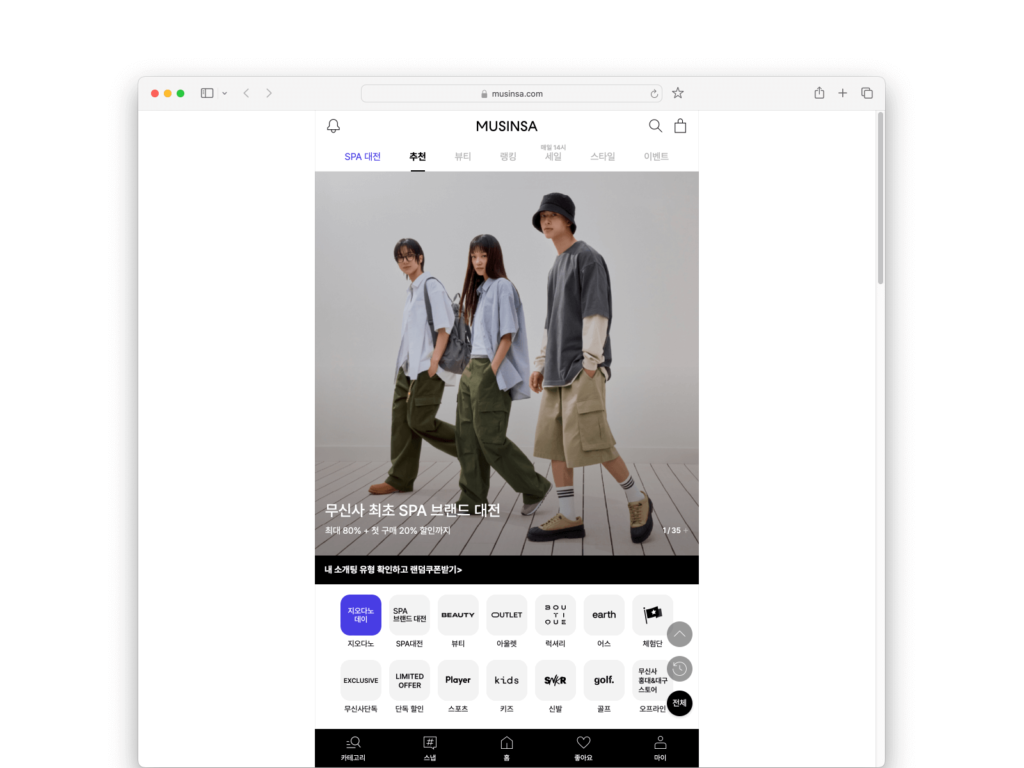Expand the sidebar dropdown chevron
Image resolution: width=1024 pixels, height=768 pixels.
224,93
